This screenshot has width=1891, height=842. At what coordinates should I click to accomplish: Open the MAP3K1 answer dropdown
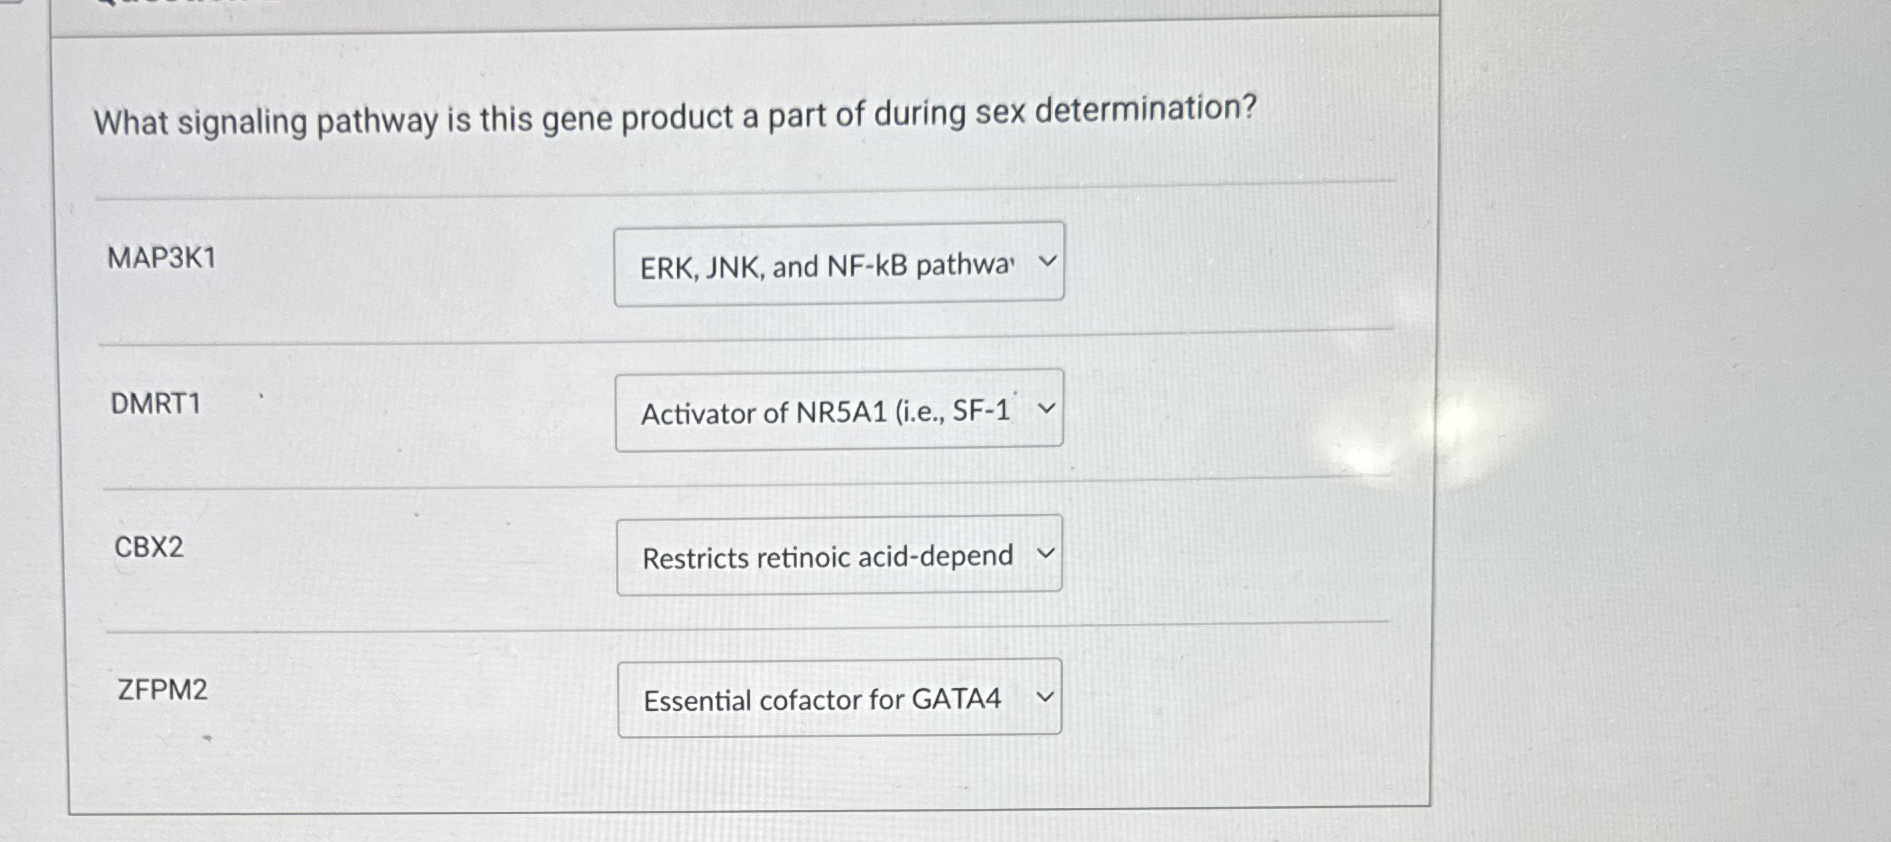[840, 263]
